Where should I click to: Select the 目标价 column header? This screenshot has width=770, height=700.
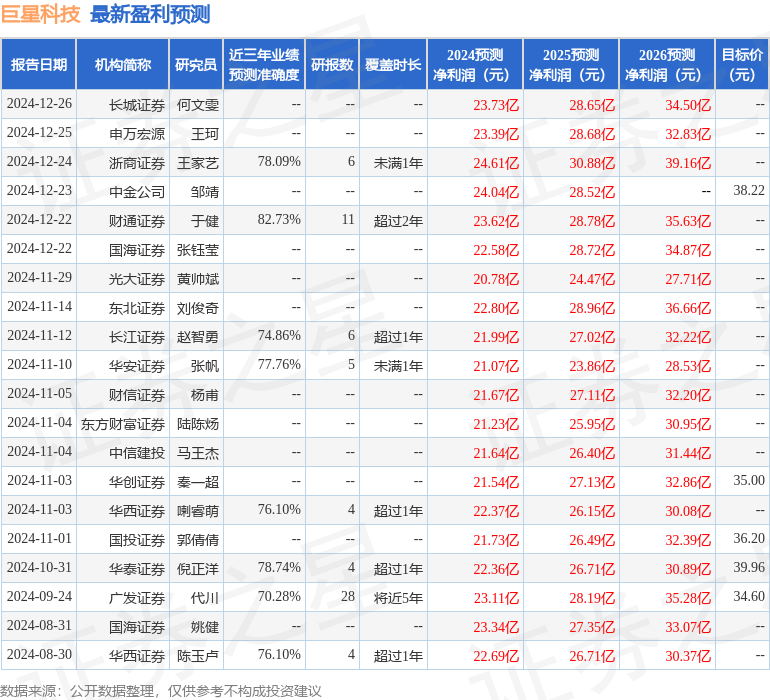[x=742, y=64]
